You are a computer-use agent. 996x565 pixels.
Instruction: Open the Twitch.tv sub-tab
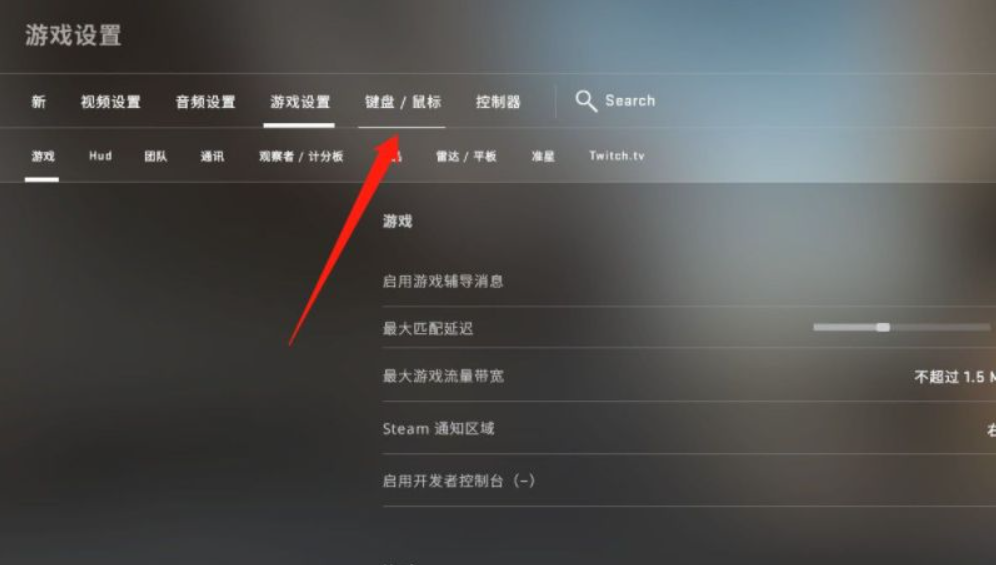[x=617, y=156]
